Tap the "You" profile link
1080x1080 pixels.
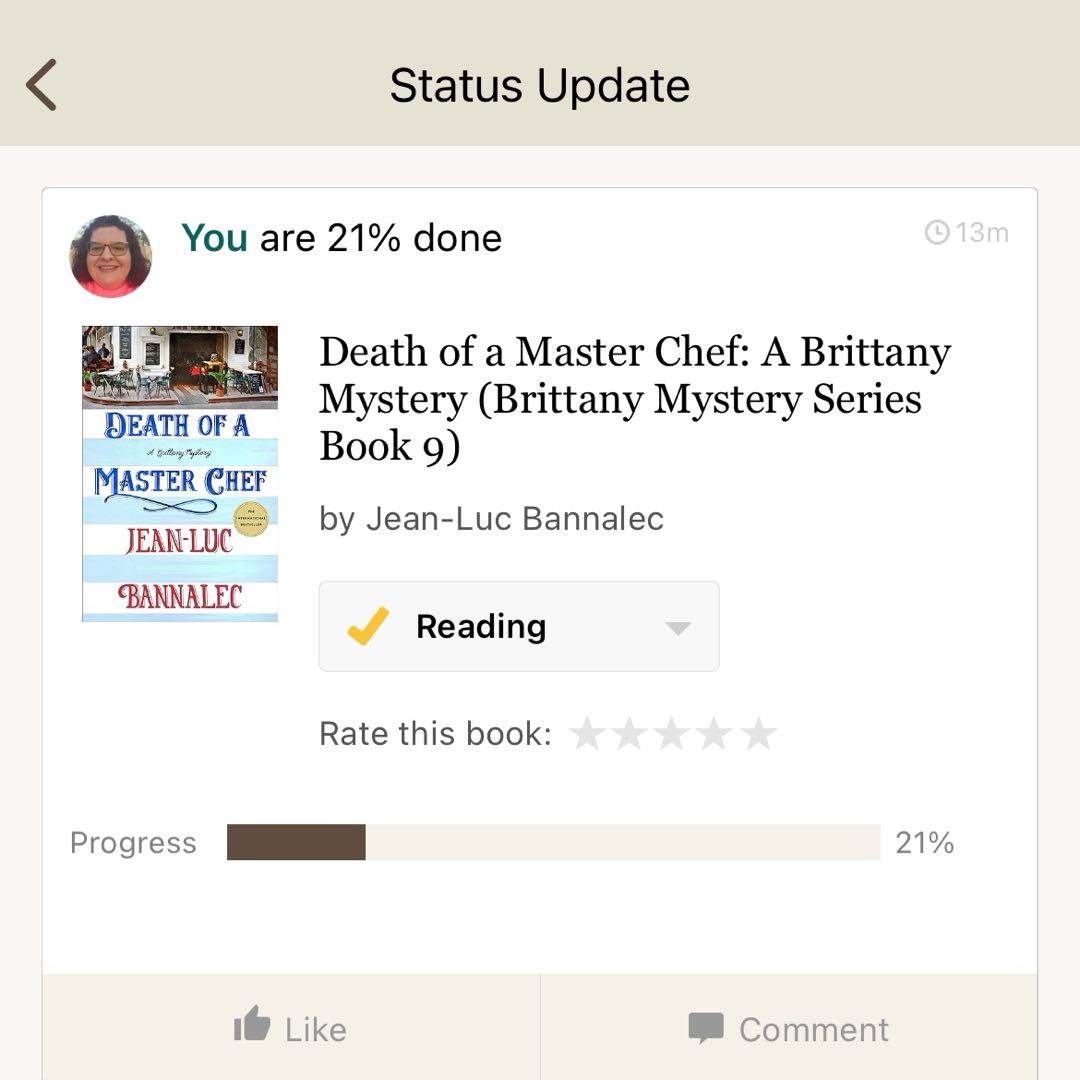point(214,238)
